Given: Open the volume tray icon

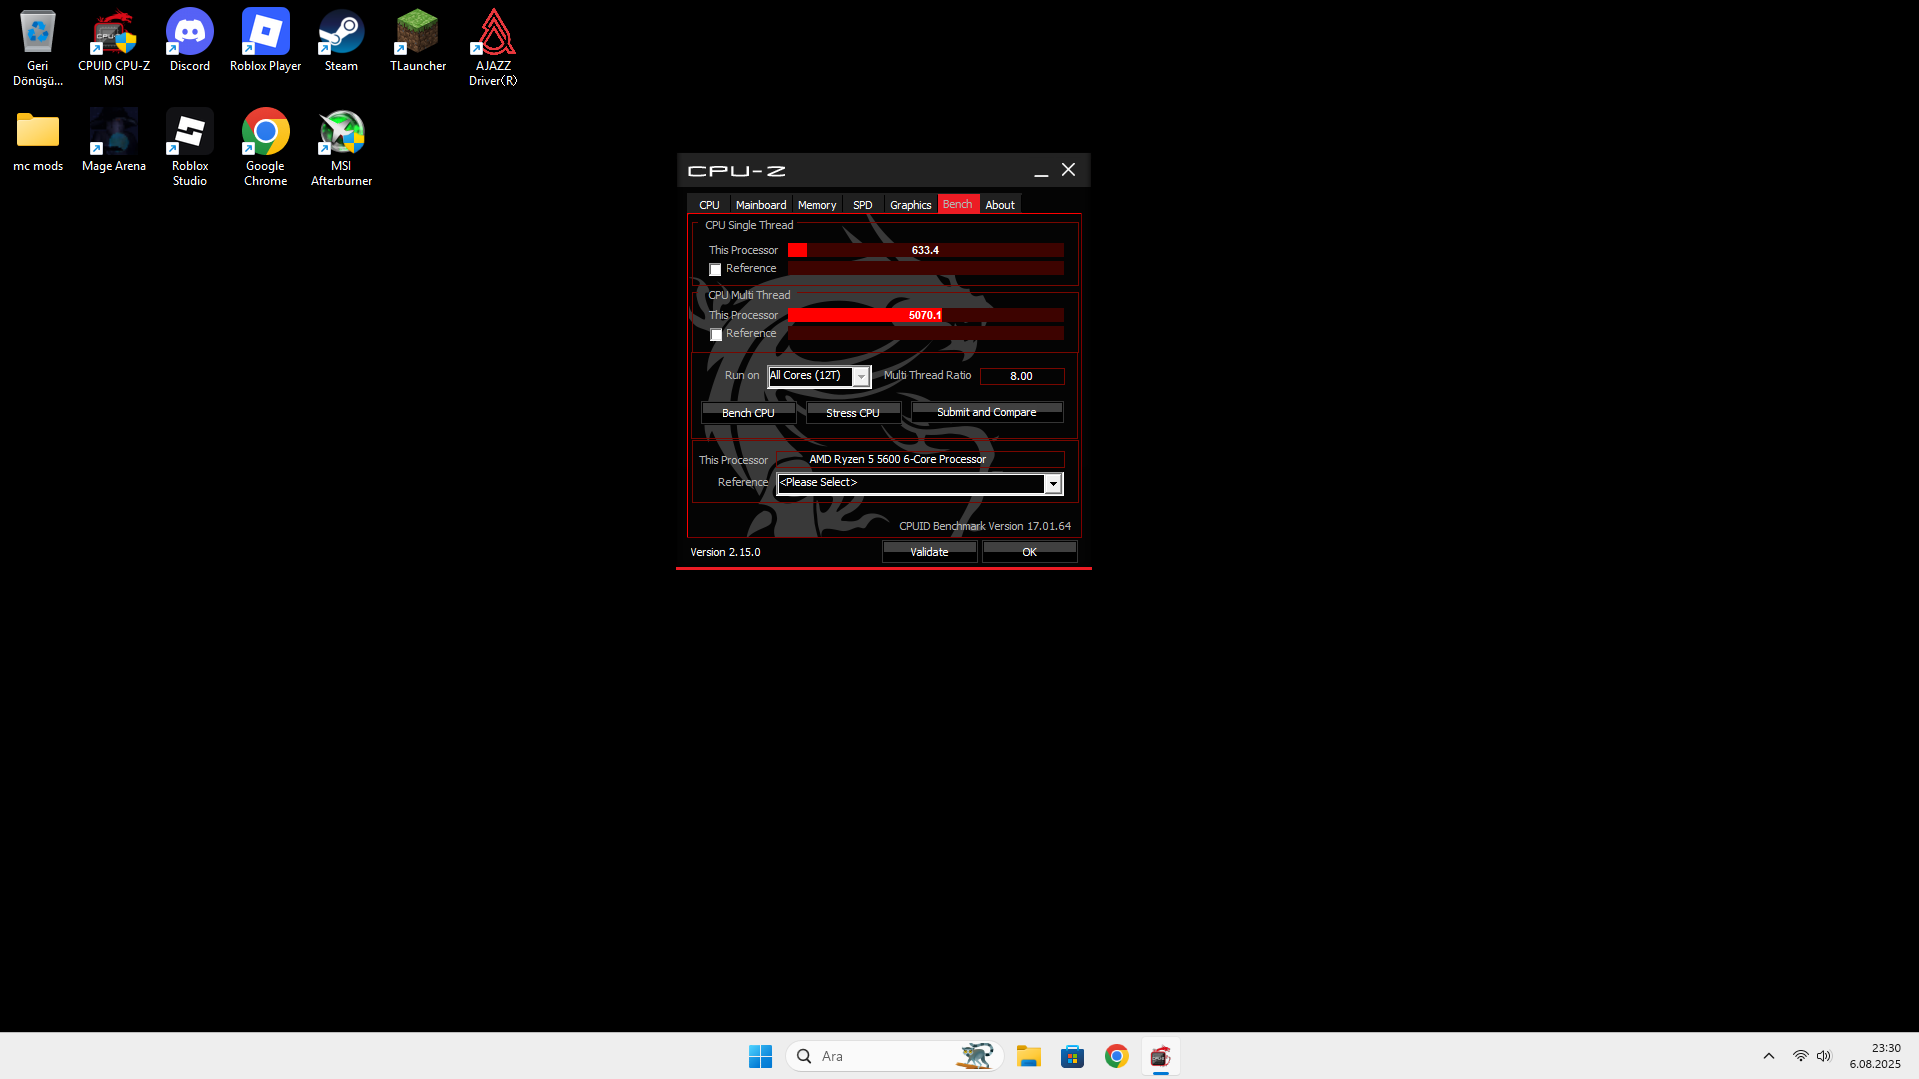Looking at the screenshot, I should [1824, 1056].
